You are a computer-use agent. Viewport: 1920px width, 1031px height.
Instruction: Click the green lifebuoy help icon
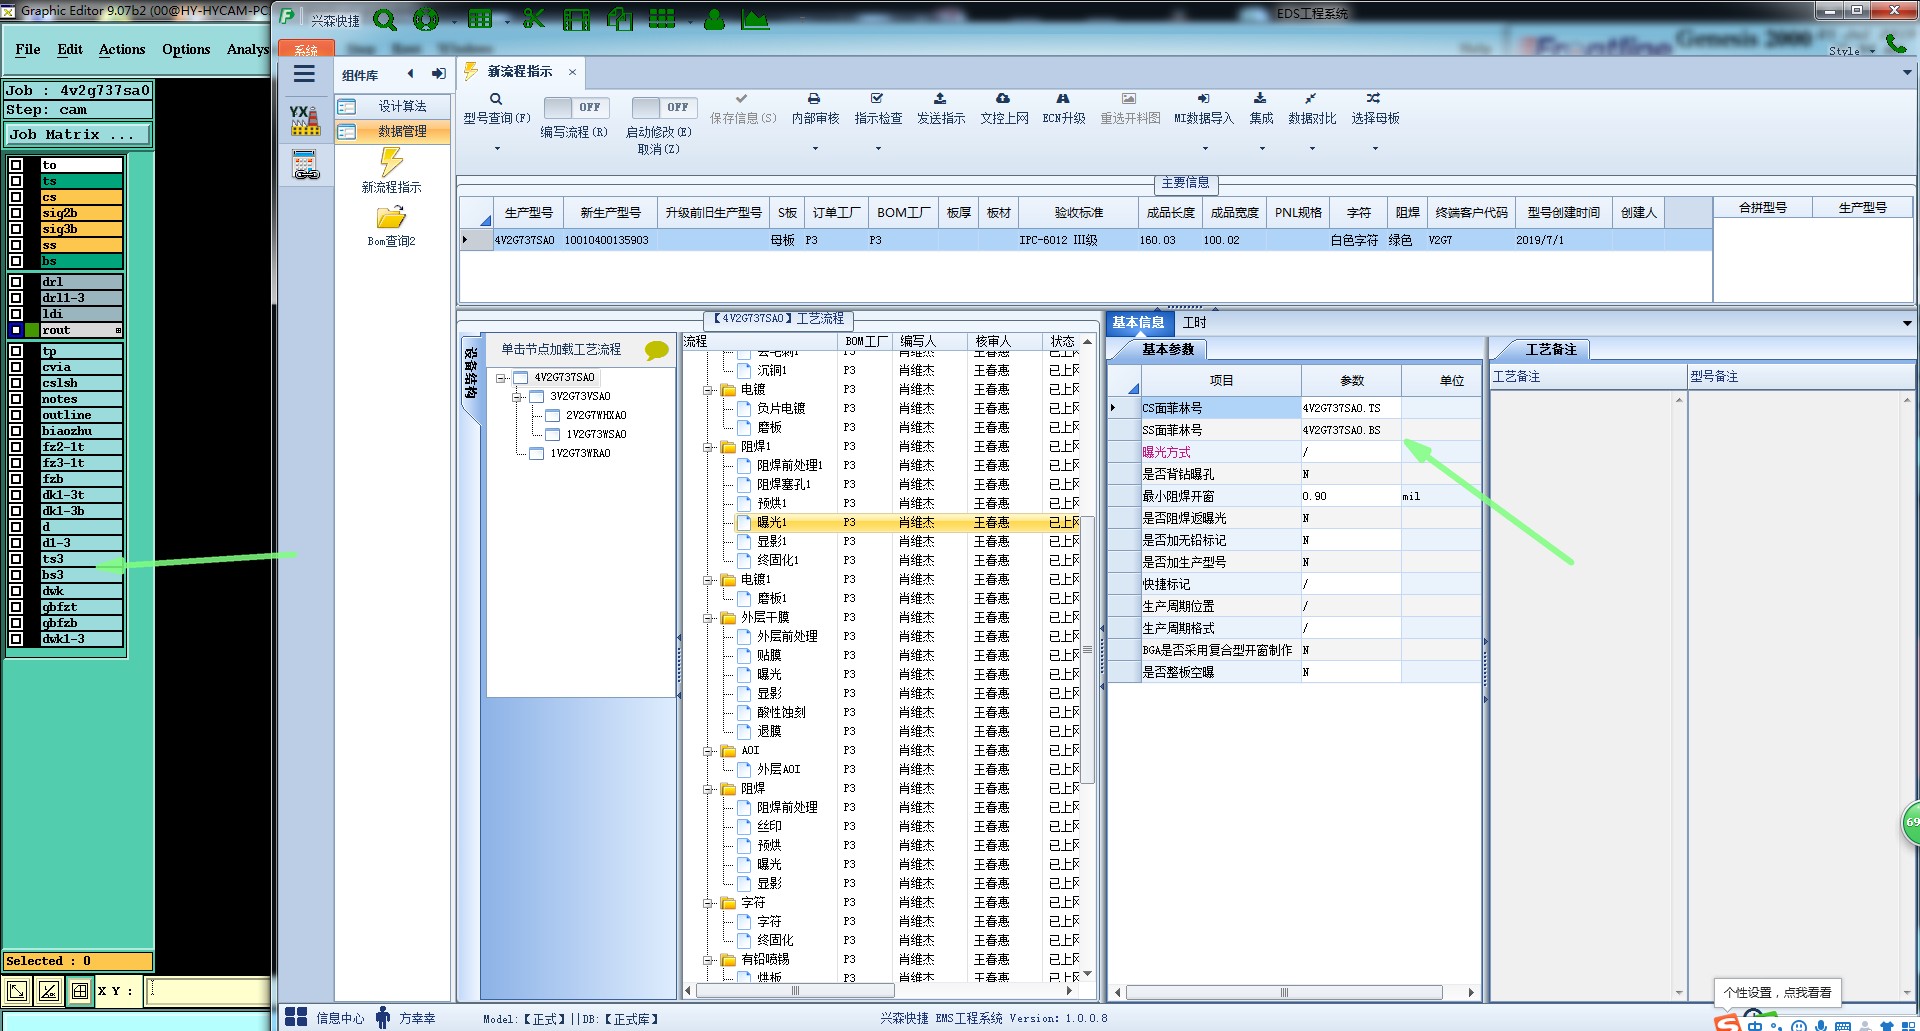tap(426, 19)
